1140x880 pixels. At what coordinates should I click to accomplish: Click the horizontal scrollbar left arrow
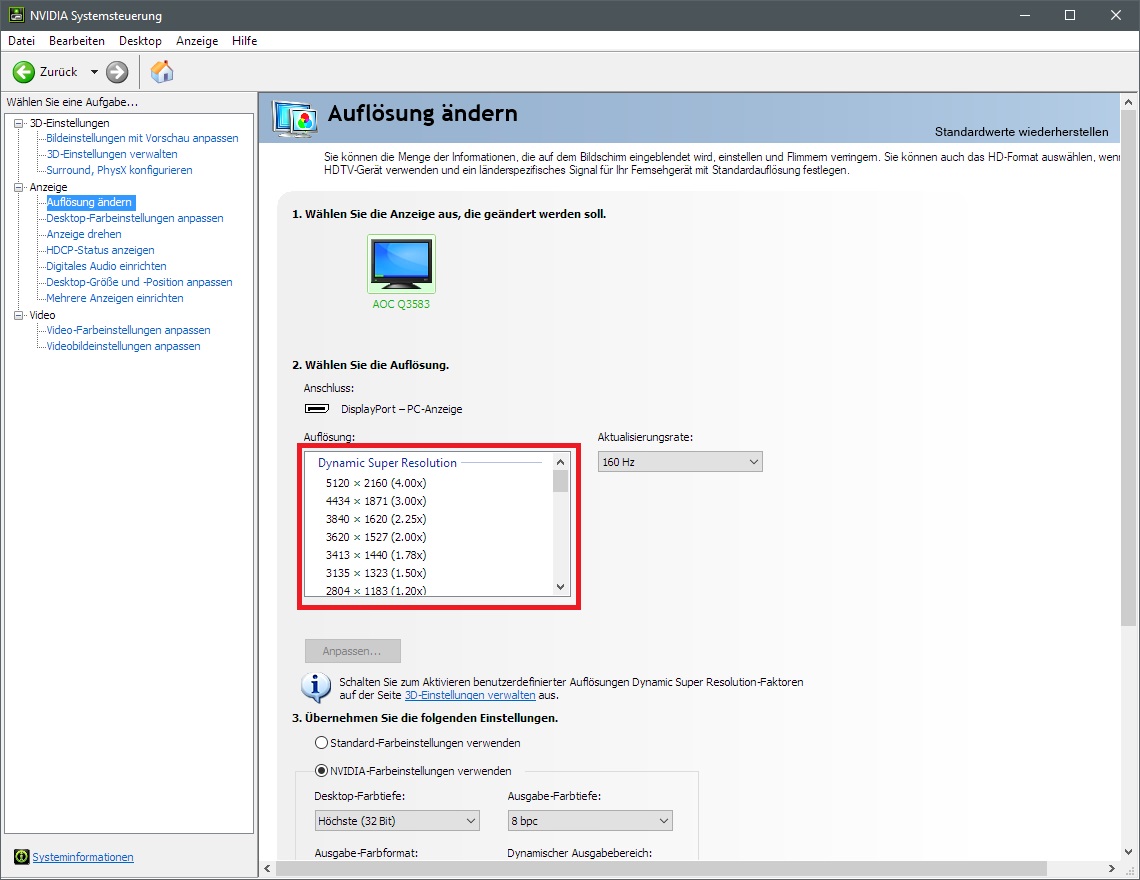(x=268, y=868)
